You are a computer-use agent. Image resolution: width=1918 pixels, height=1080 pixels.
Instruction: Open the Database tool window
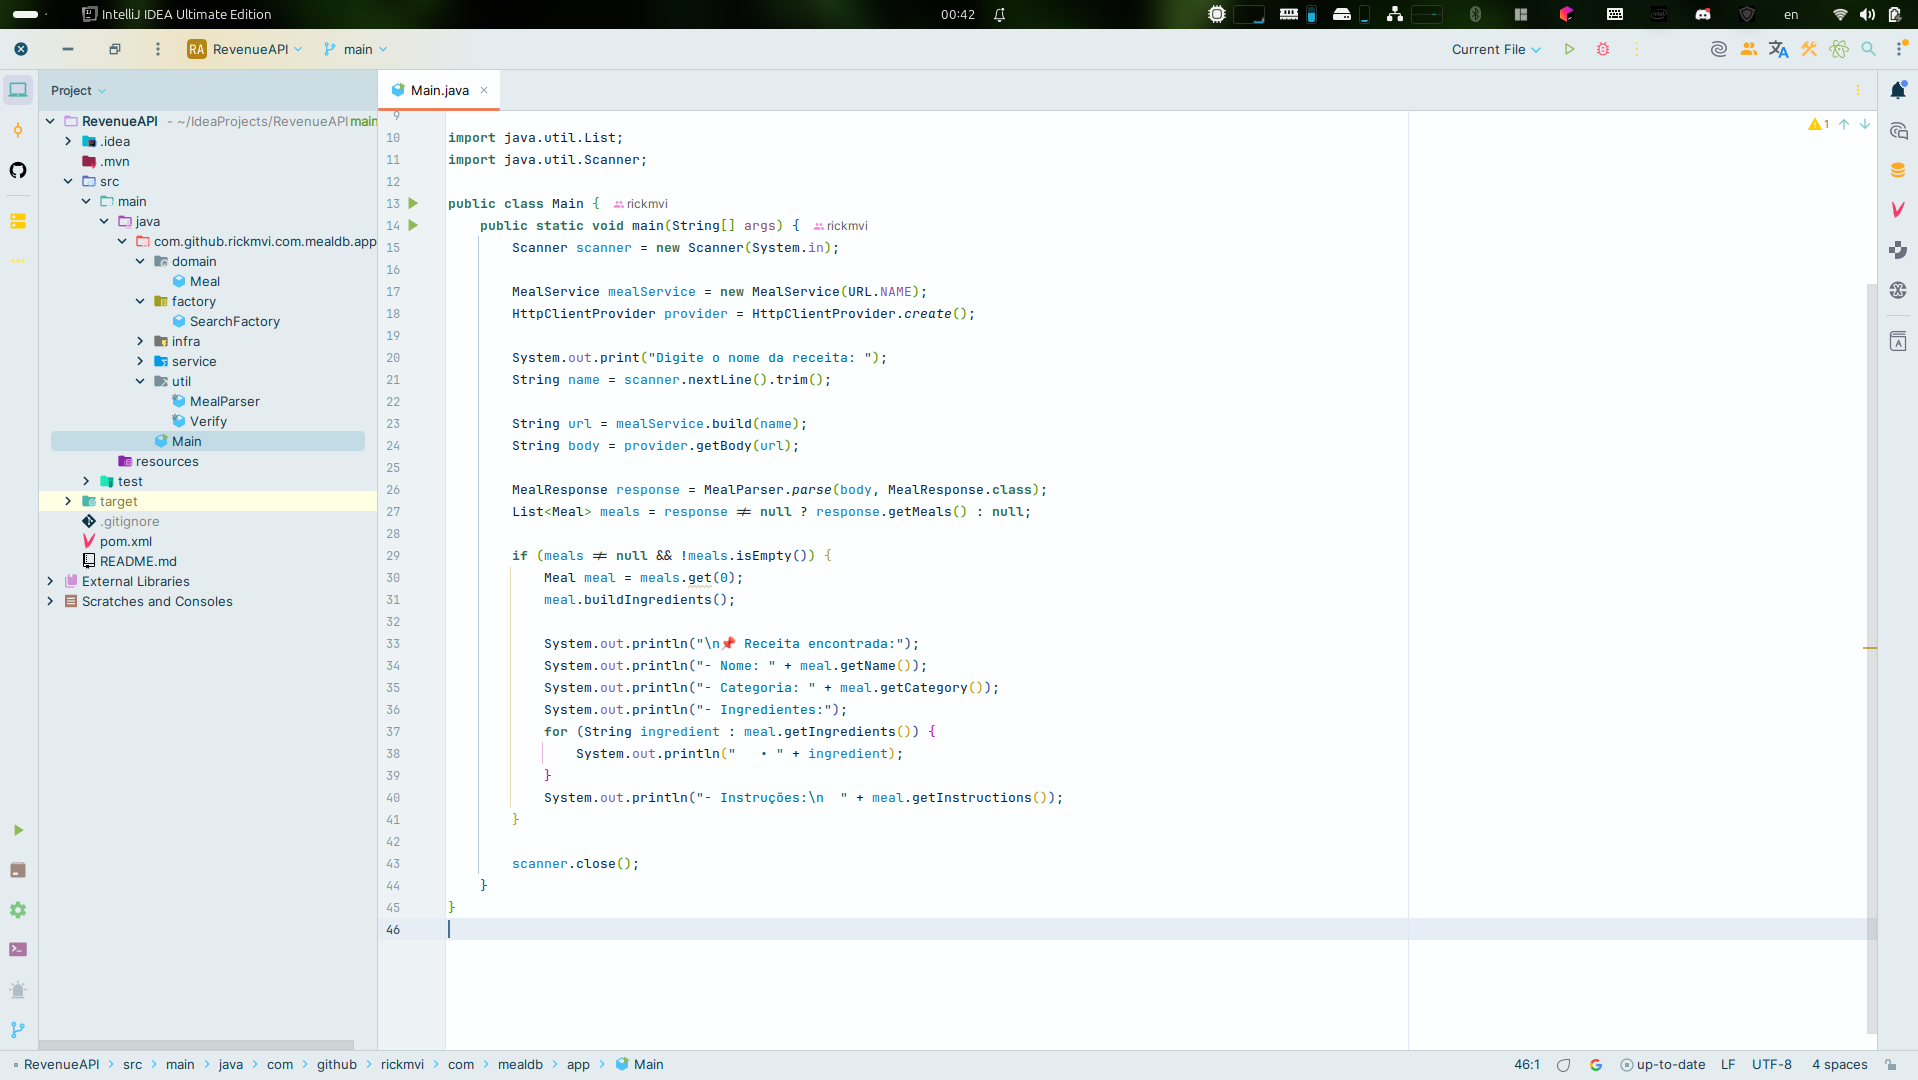[1898, 170]
